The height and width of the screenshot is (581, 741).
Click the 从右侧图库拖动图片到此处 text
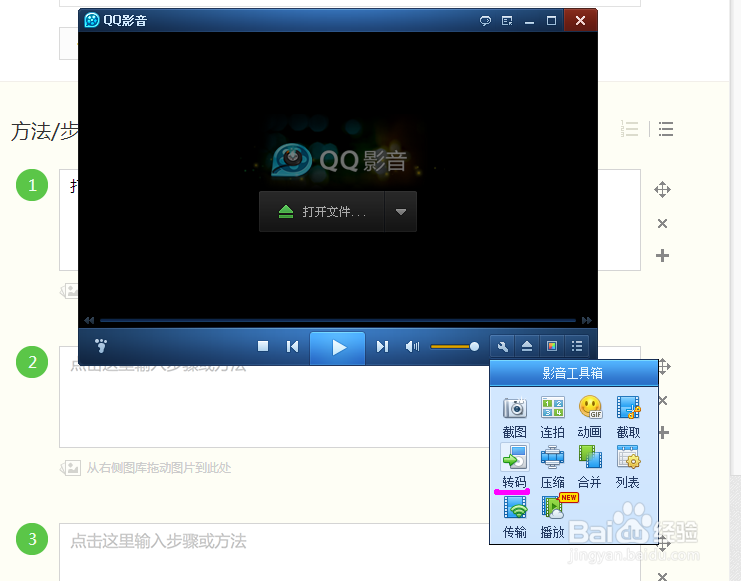point(158,468)
